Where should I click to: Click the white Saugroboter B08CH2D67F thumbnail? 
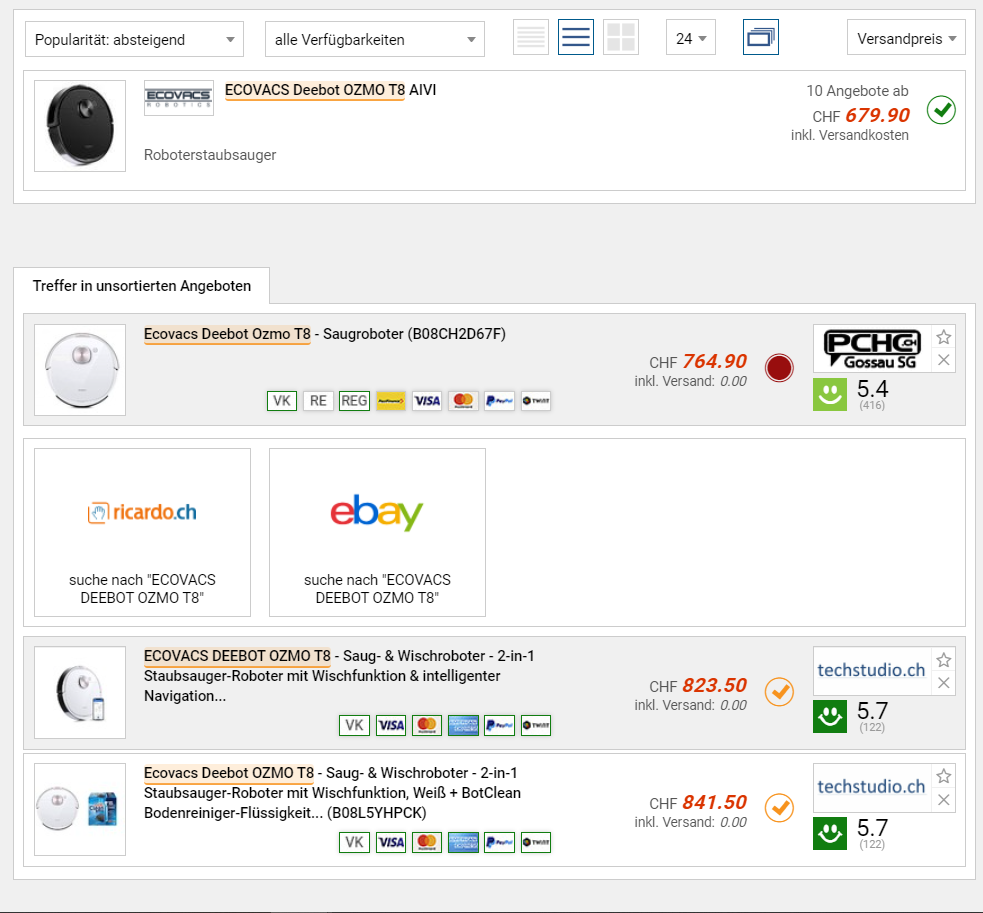point(80,370)
